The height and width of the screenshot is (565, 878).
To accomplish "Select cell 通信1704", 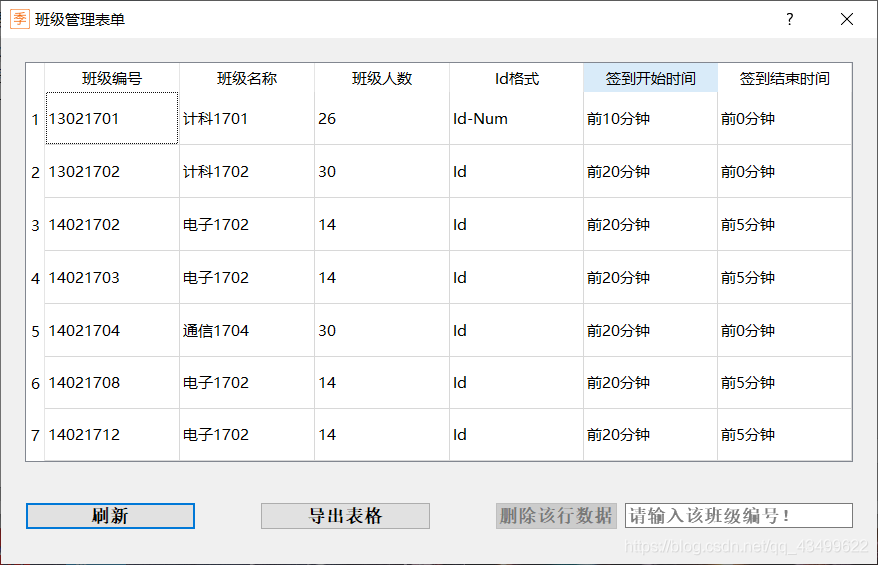I will (x=247, y=331).
